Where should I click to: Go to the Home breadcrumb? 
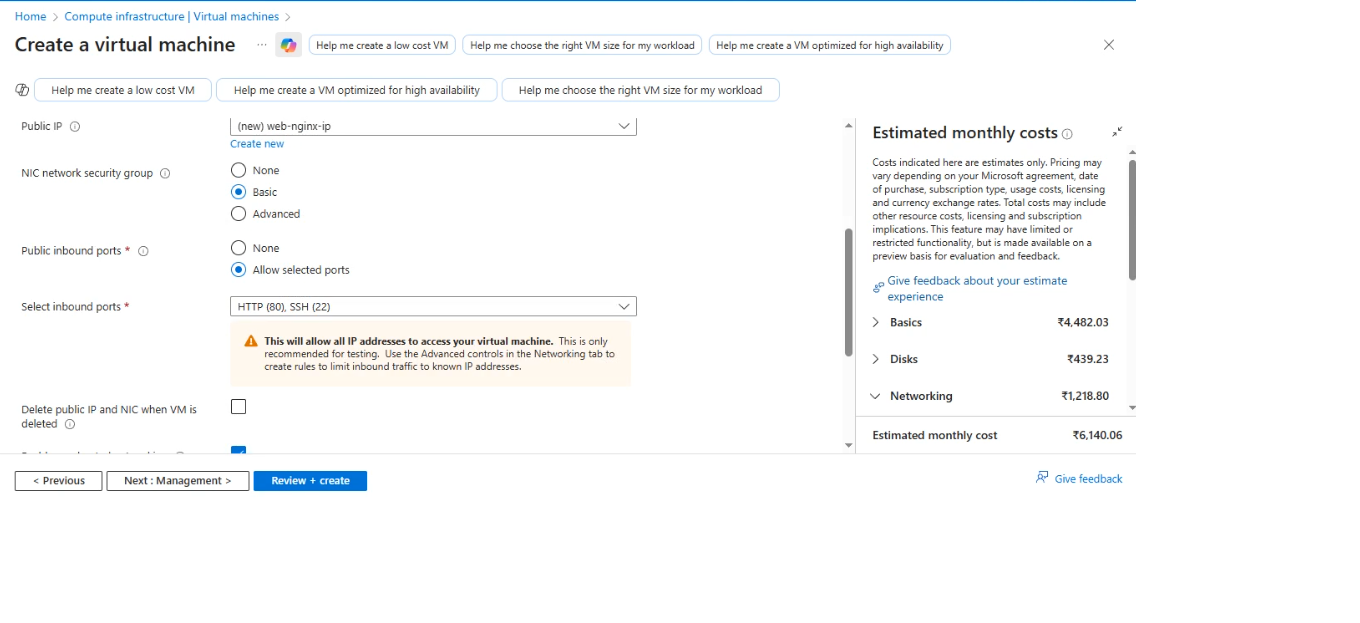coord(30,17)
